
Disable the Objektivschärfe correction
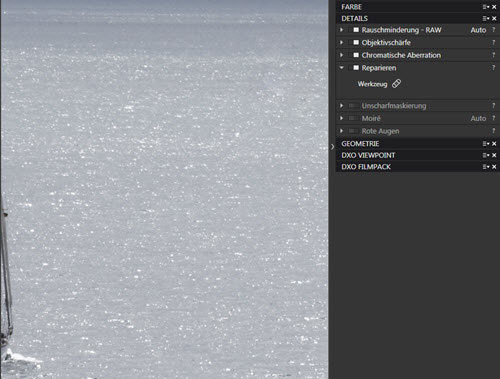tap(356, 42)
